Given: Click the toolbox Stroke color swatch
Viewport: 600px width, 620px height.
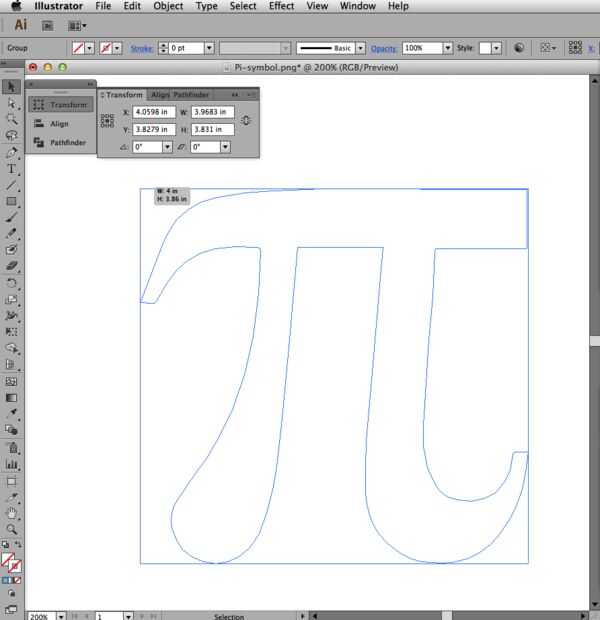Looking at the screenshot, I should pyautogui.click(x=16, y=566).
